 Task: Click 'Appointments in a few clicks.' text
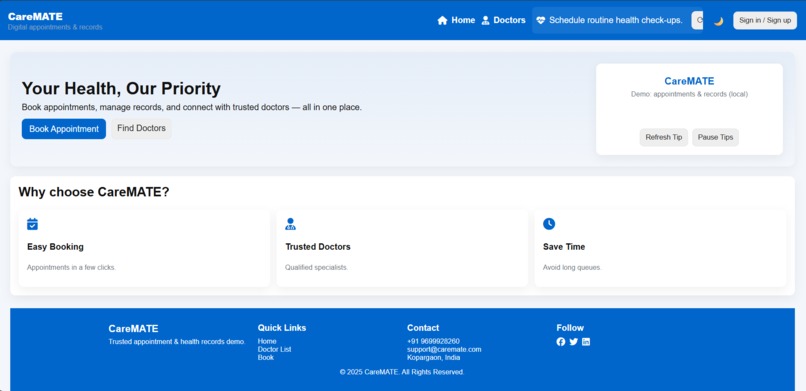[71, 268]
